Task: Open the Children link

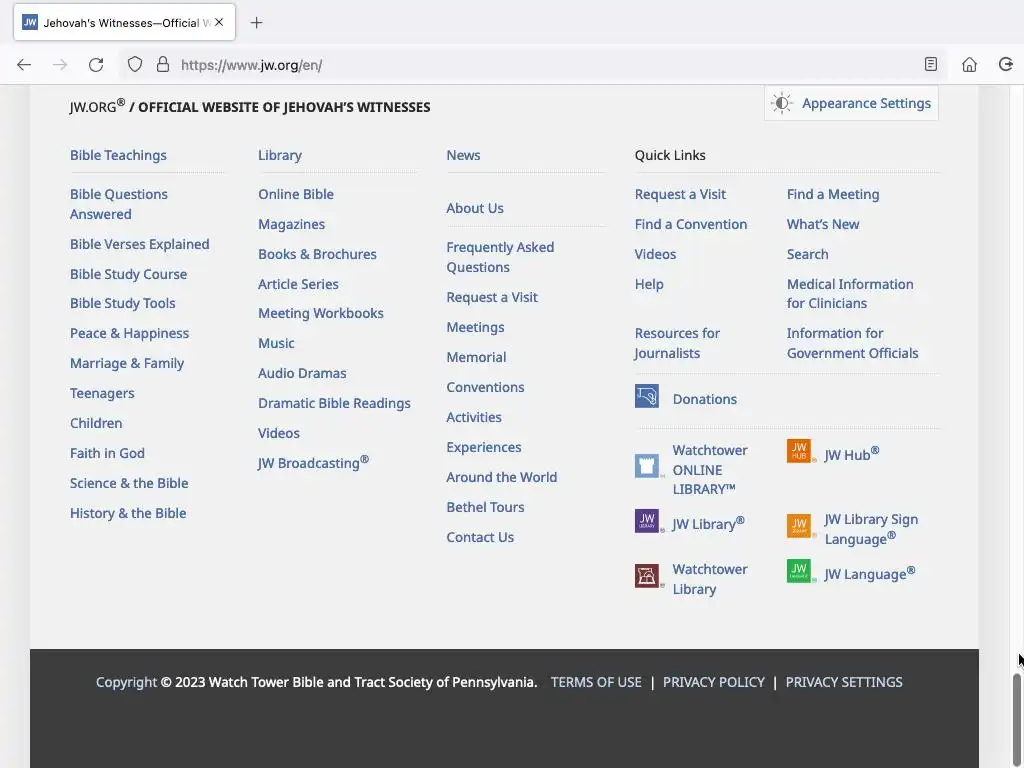Action: point(96,423)
